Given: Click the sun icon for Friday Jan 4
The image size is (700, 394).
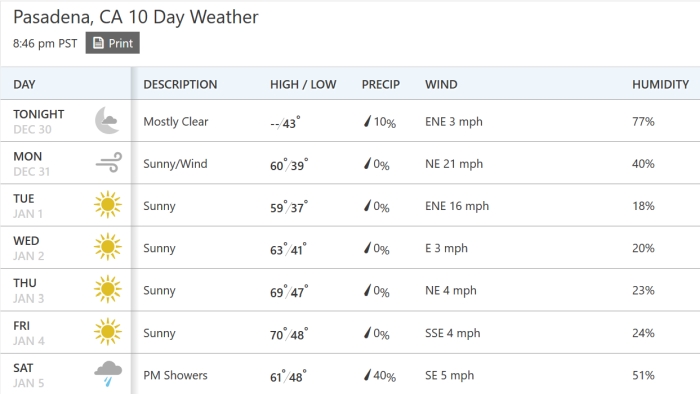Looking at the screenshot, I should (108, 332).
